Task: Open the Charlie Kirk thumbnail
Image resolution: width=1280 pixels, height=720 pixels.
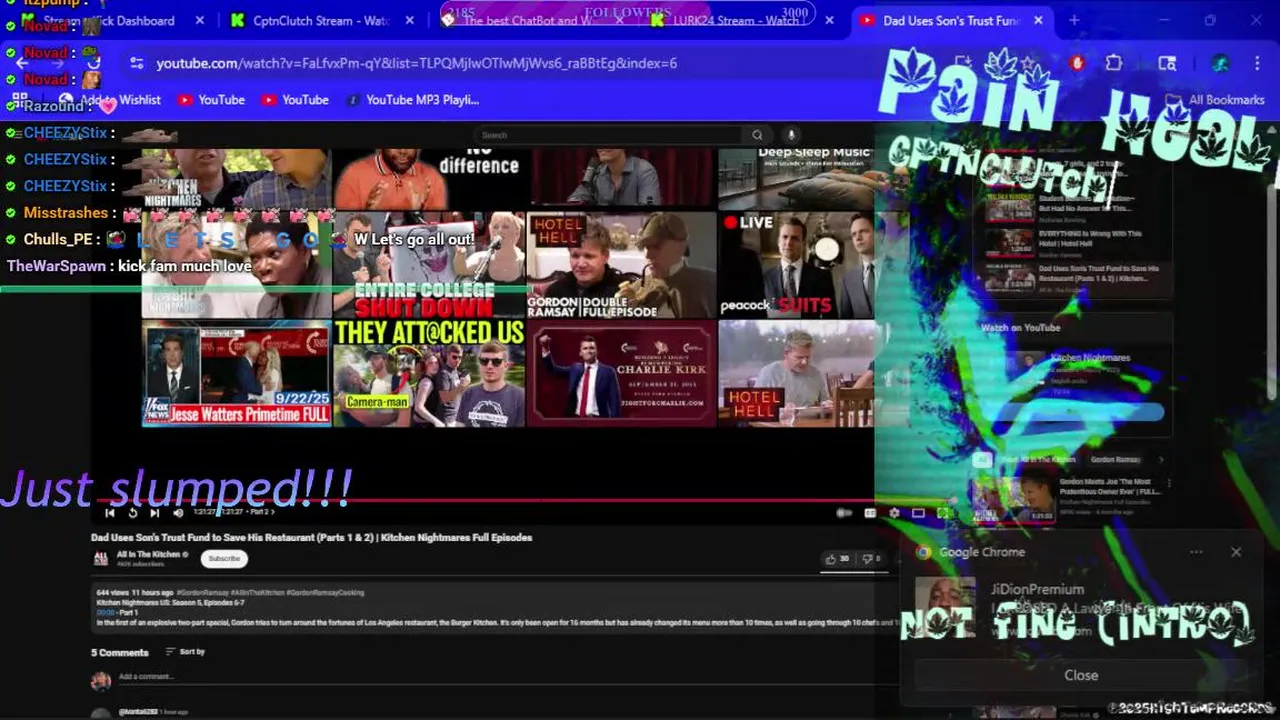Action: click(x=621, y=373)
